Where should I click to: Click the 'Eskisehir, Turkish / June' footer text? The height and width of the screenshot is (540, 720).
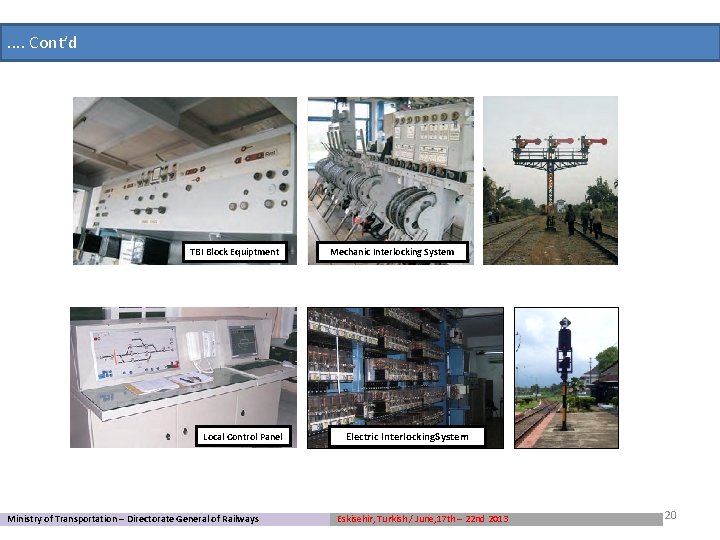coord(422,519)
